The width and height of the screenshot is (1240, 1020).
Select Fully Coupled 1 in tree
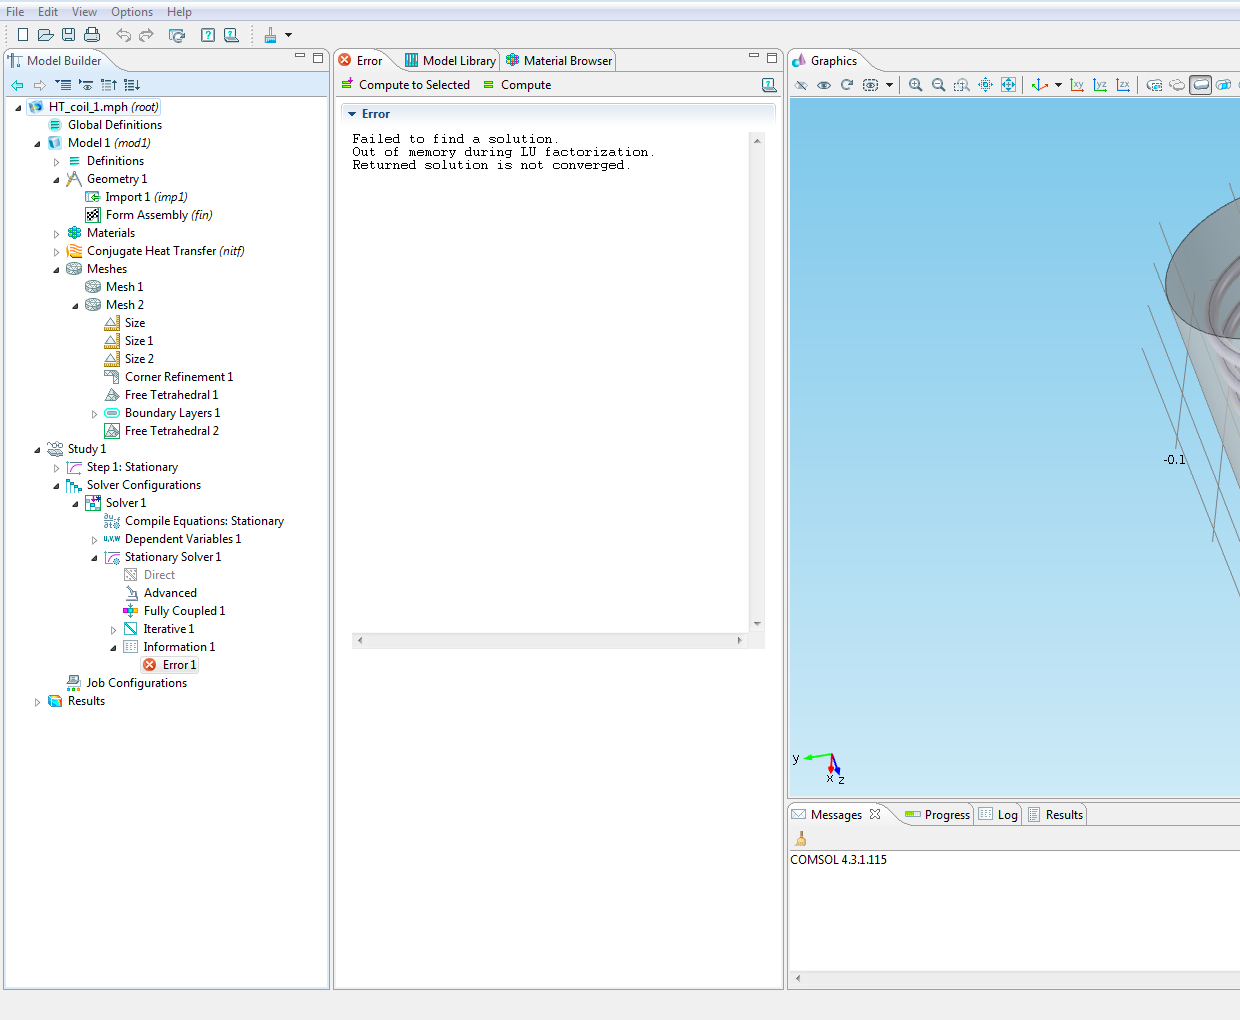tap(184, 611)
